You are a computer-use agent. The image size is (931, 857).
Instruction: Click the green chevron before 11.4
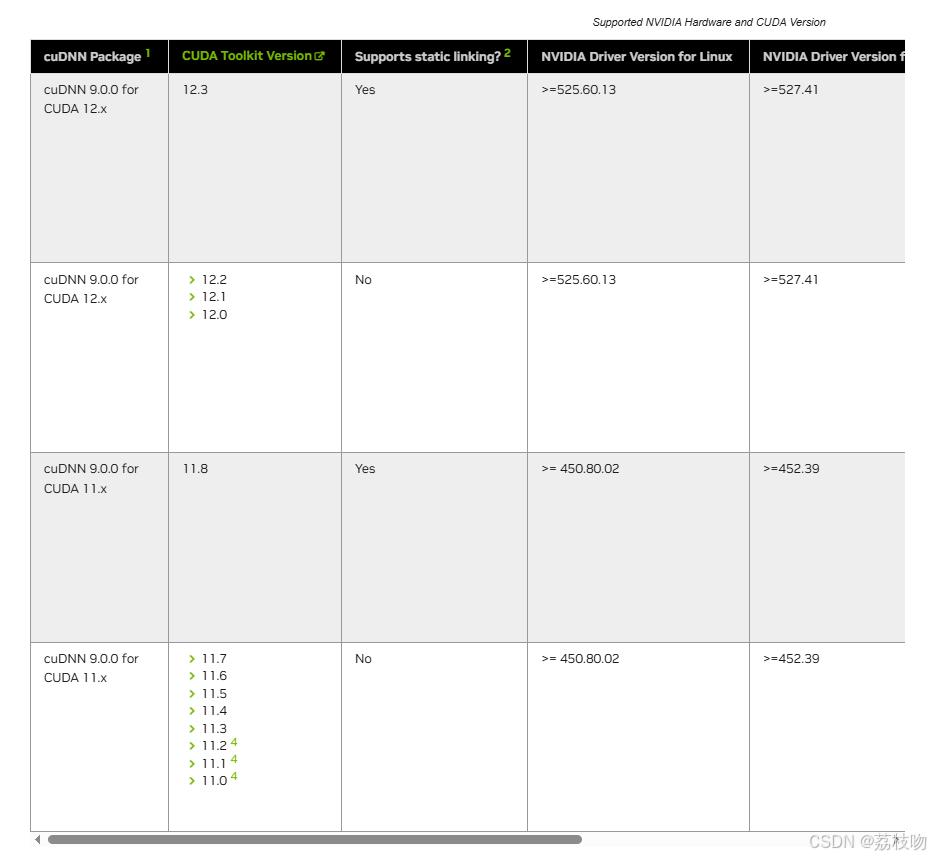(192, 711)
